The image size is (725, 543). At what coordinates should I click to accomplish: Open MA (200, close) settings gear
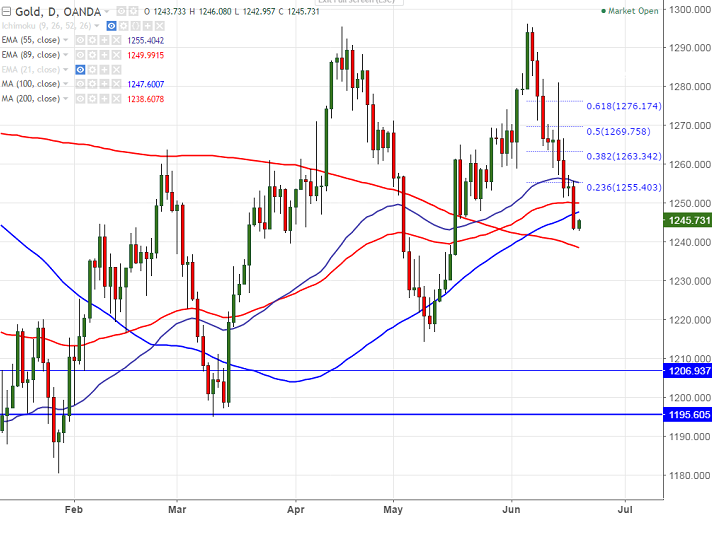click(x=92, y=99)
